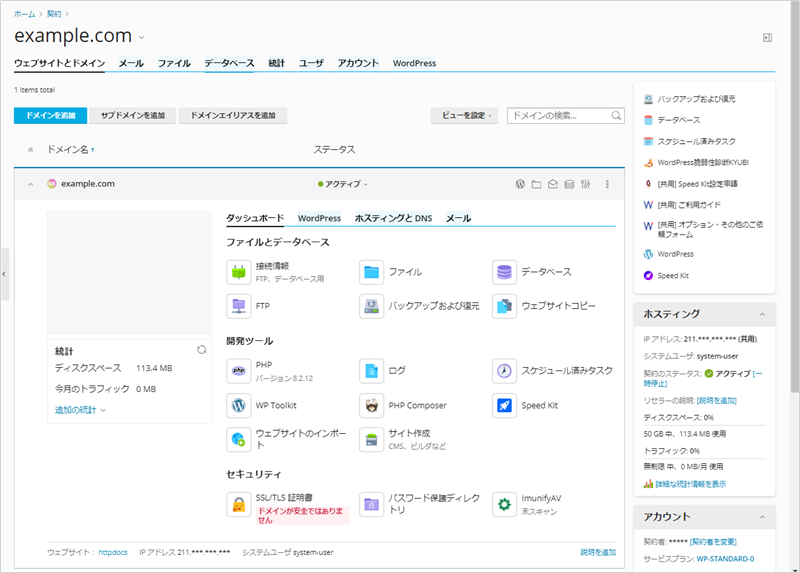Viewport: 800px width, 573px height.
Task: Open the データベース dashboard icon
Action: pyautogui.click(x=504, y=272)
